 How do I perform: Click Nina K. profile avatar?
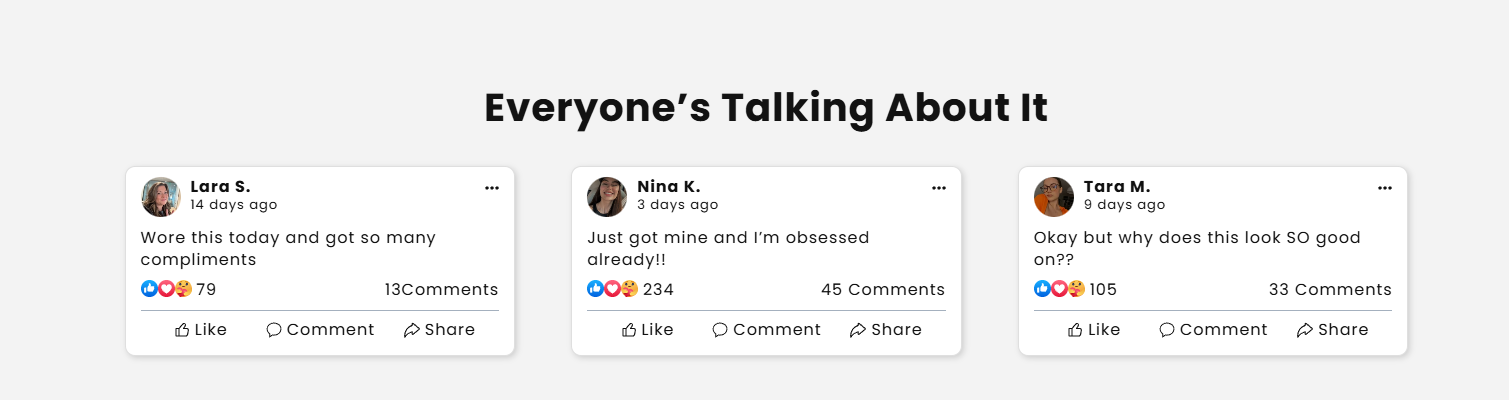pos(607,197)
